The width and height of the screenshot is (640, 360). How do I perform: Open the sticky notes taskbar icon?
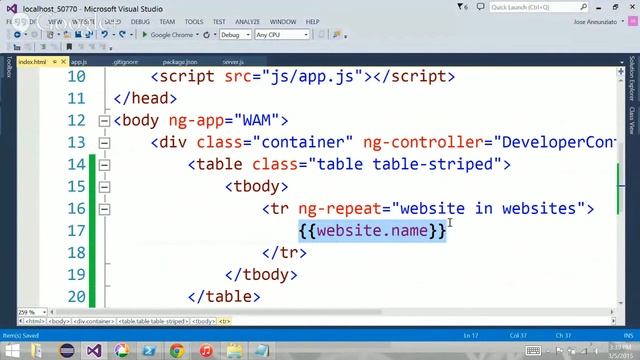(x=262, y=351)
